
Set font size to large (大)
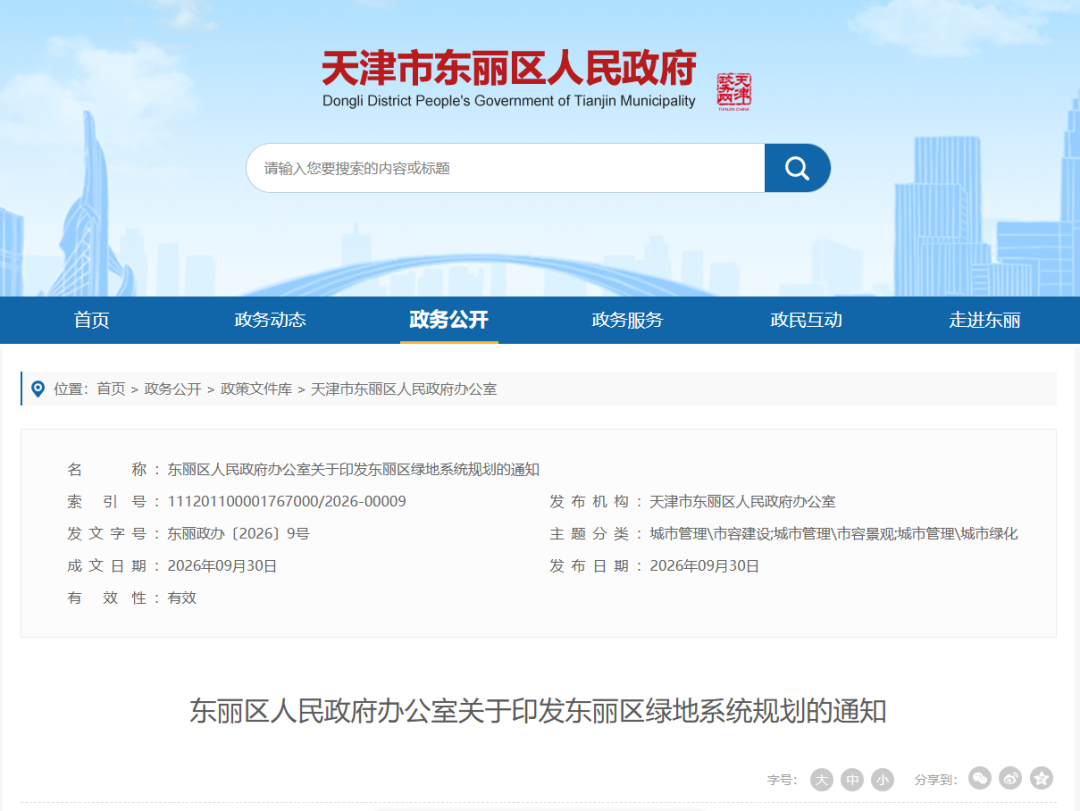pyautogui.click(x=821, y=779)
